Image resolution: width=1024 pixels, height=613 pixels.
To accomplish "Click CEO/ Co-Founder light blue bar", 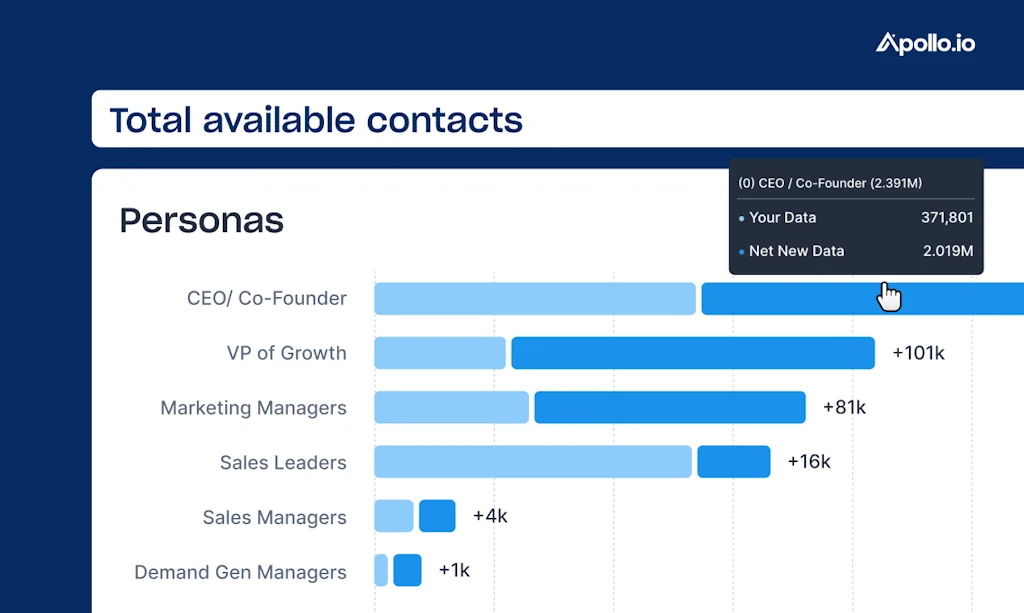I will [534, 299].
